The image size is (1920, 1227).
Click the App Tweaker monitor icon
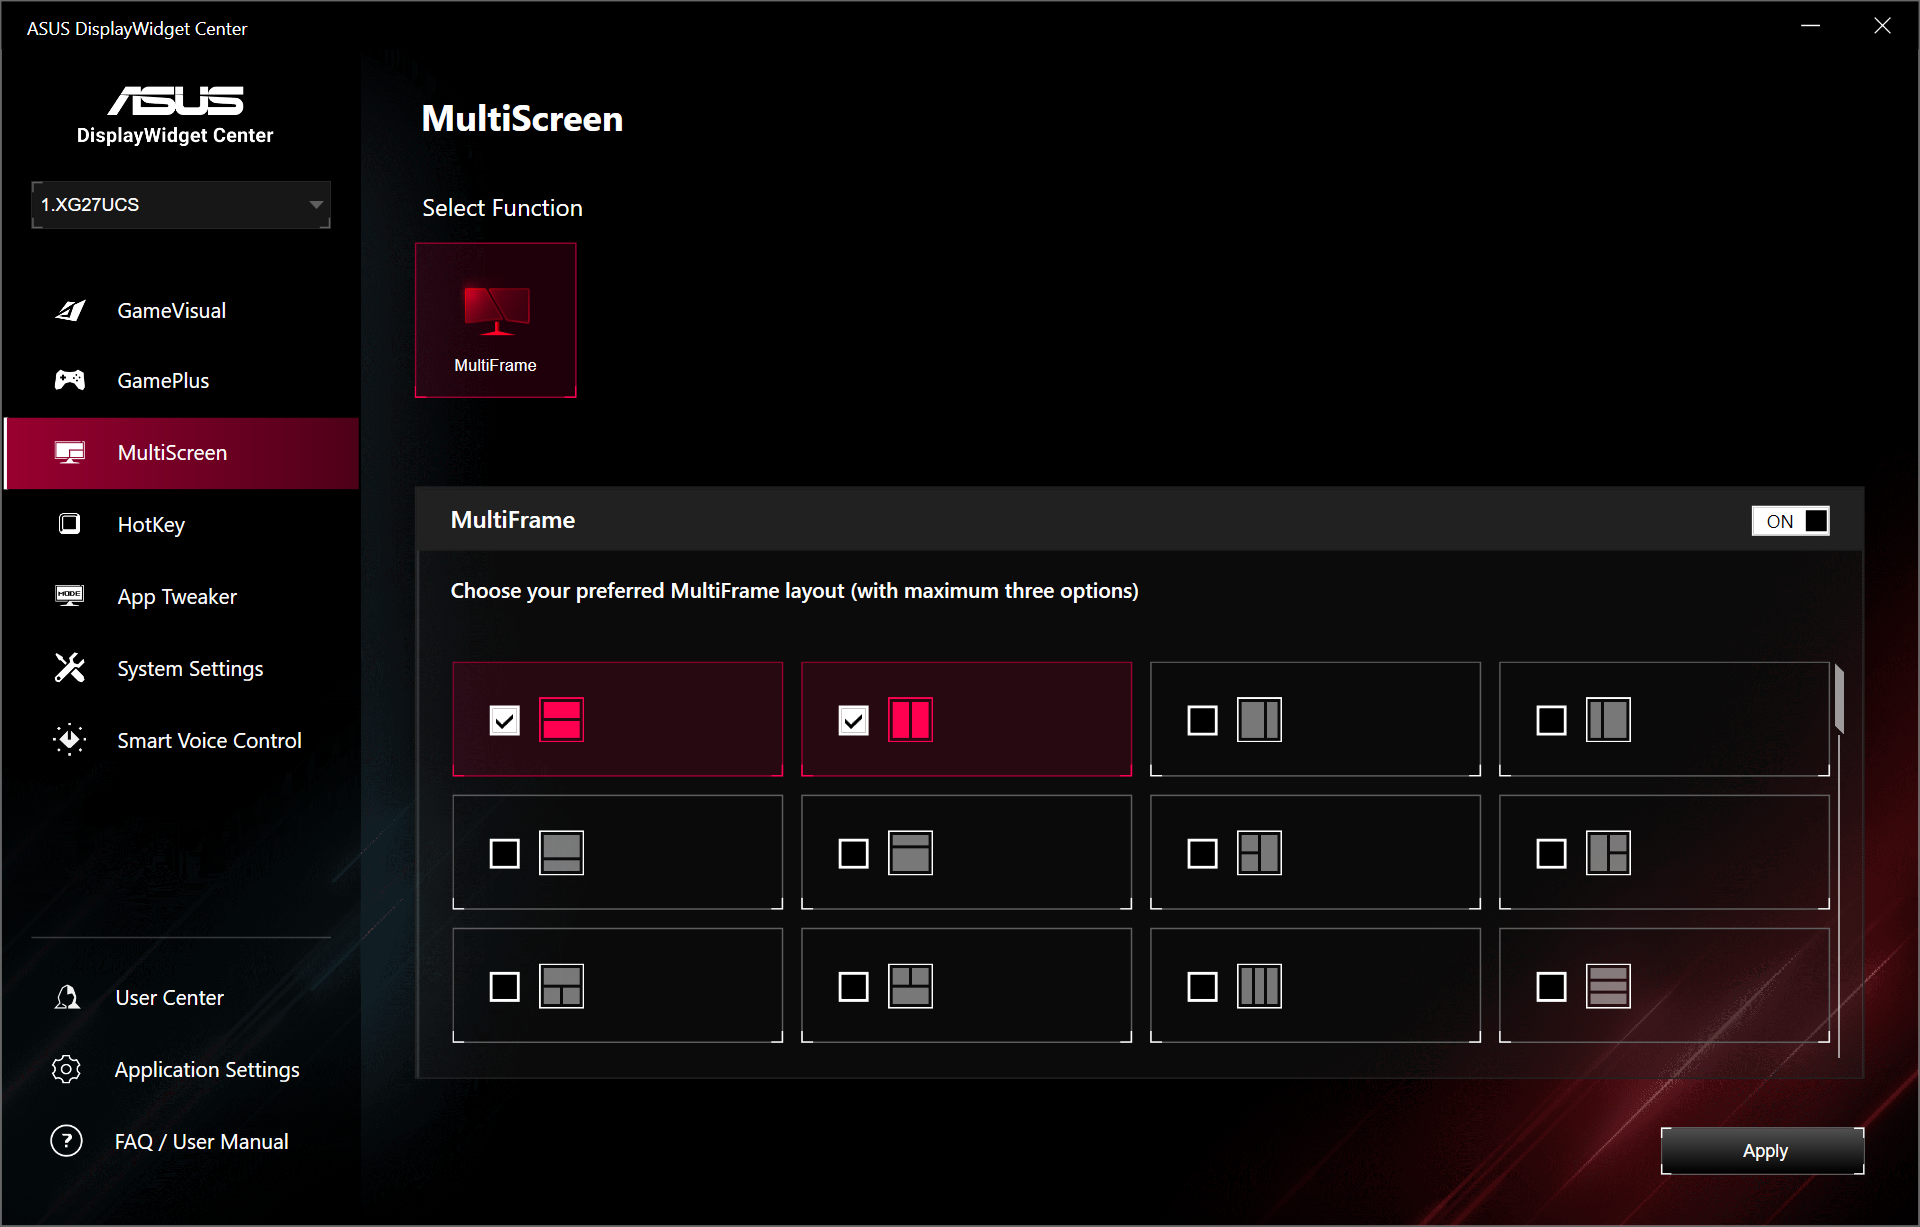pos(70,596)
